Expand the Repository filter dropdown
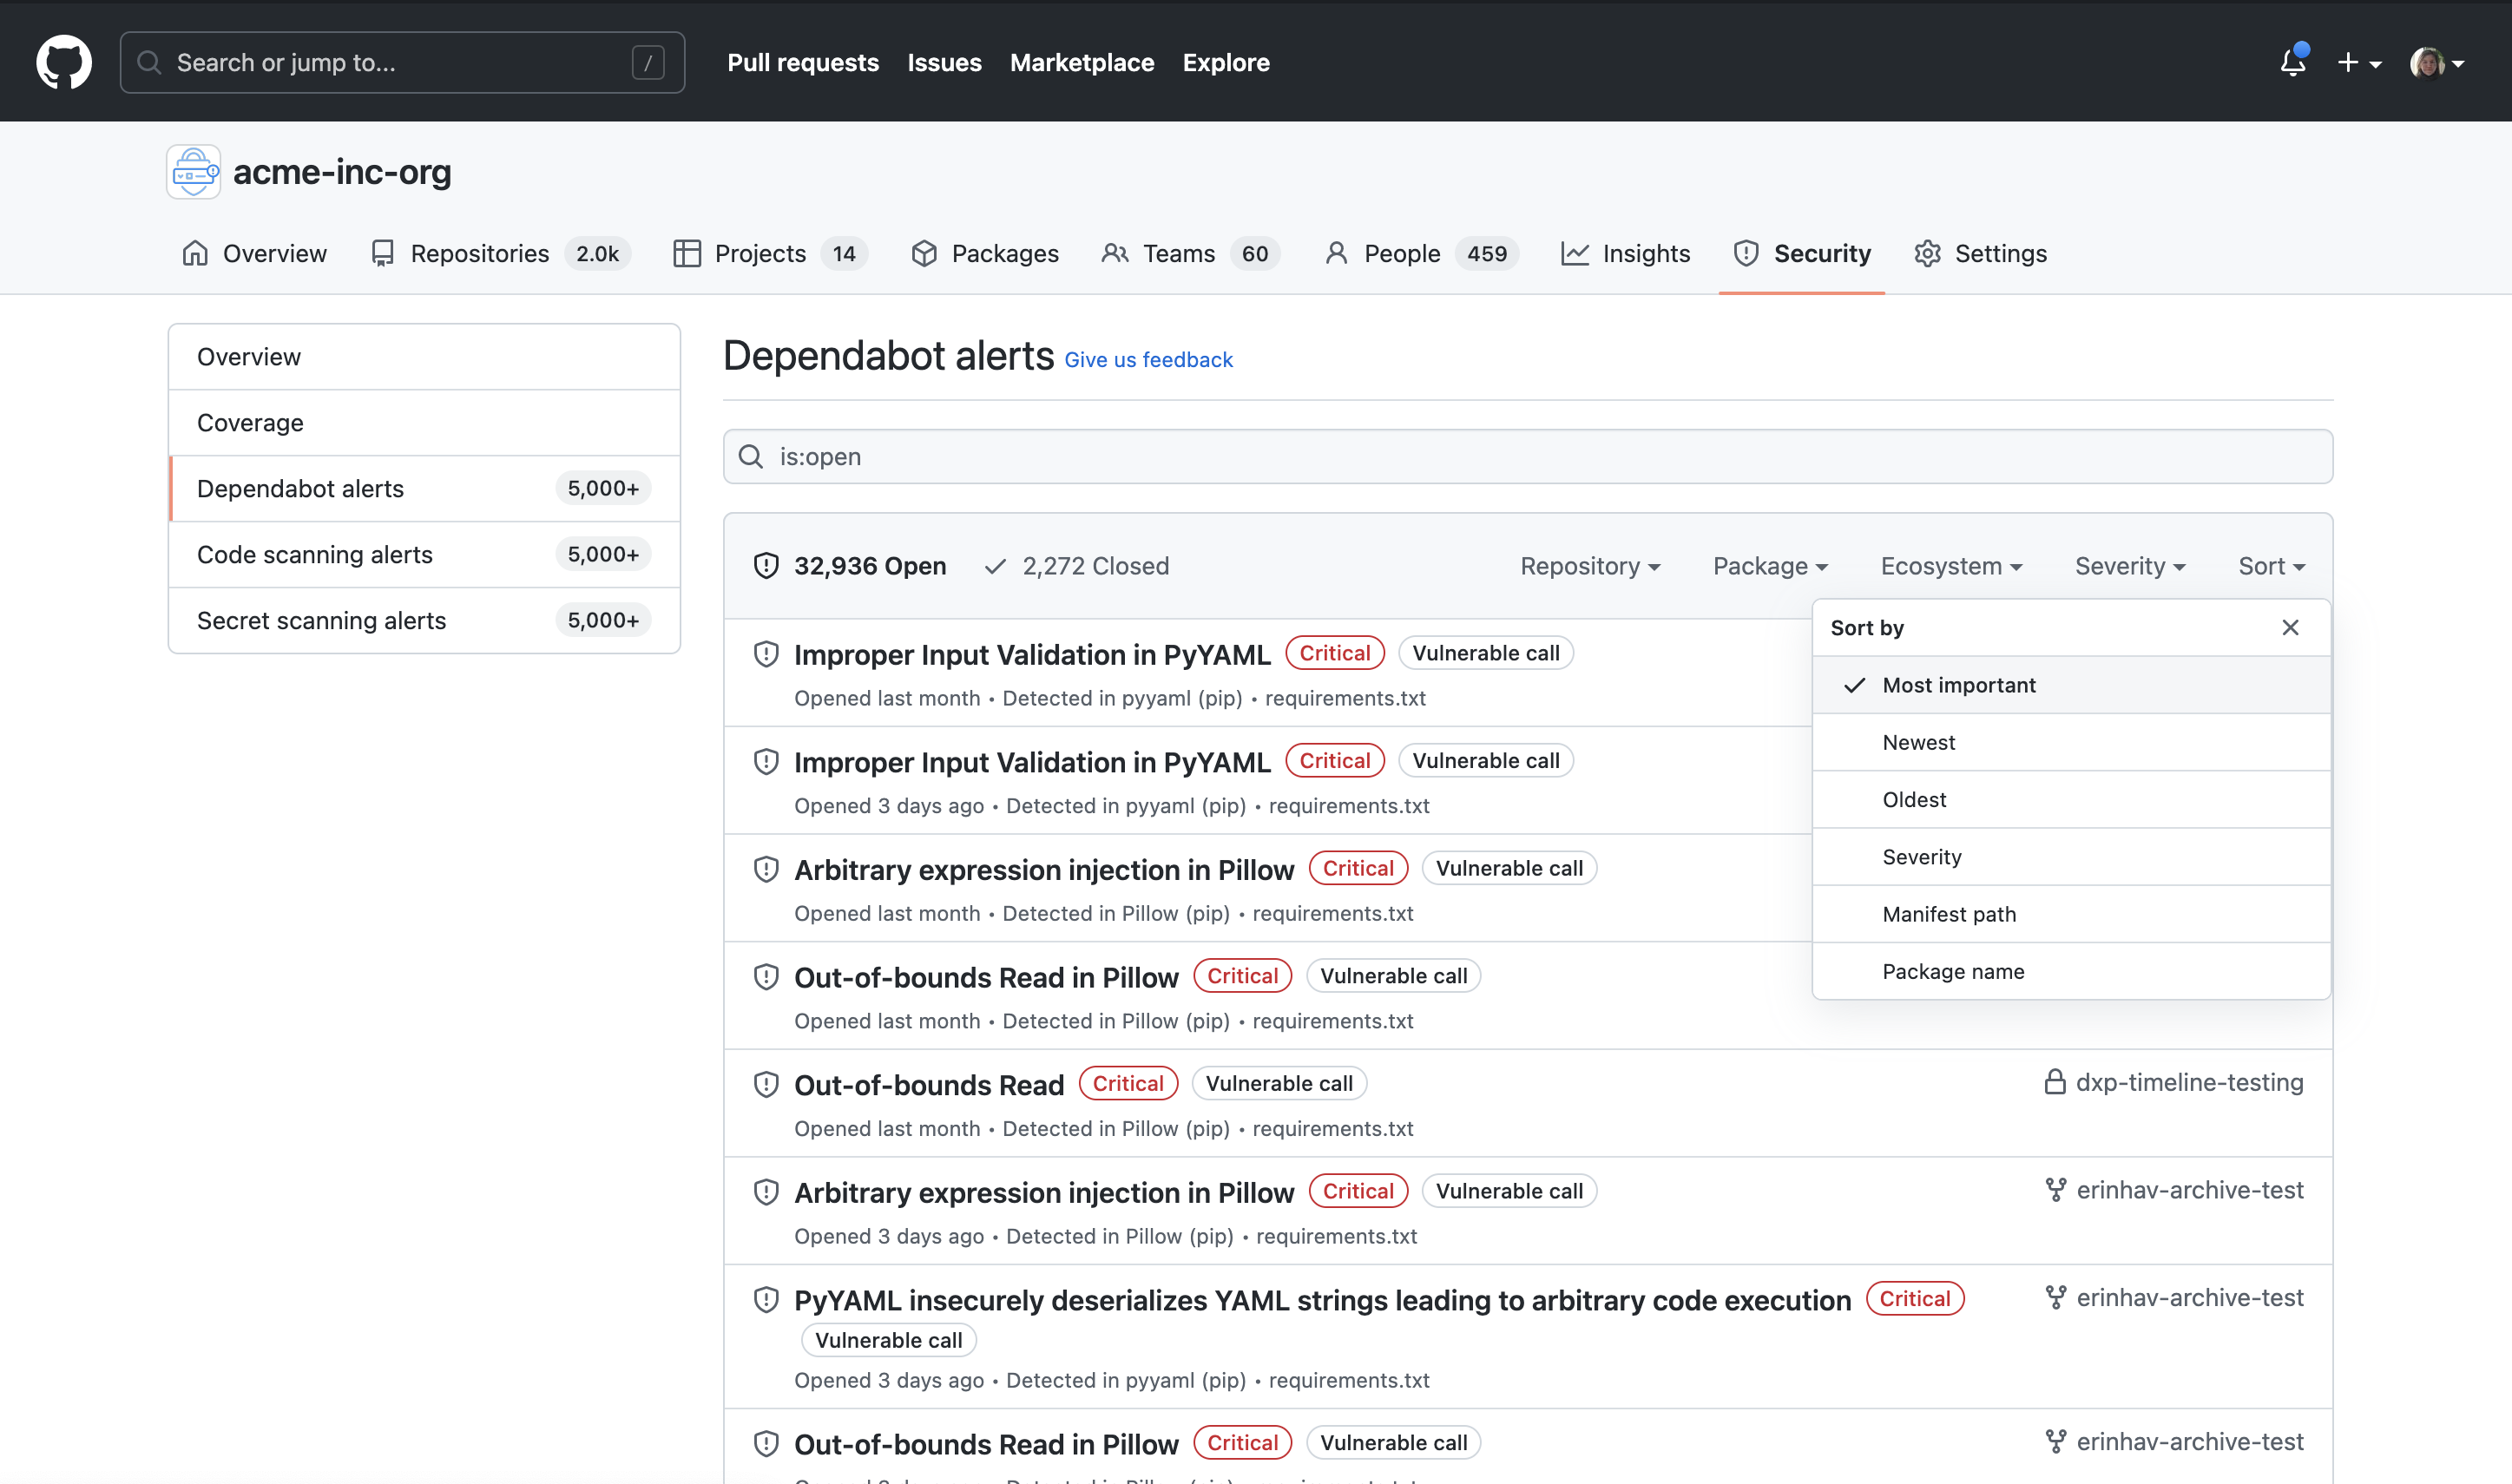 tap(1590, 566)
